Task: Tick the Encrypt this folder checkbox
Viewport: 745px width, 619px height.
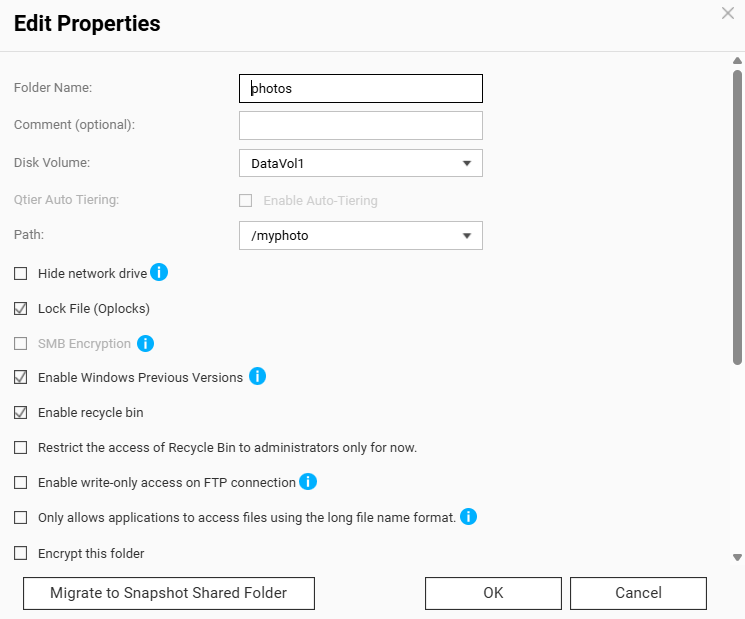Action: click(21, 553)
